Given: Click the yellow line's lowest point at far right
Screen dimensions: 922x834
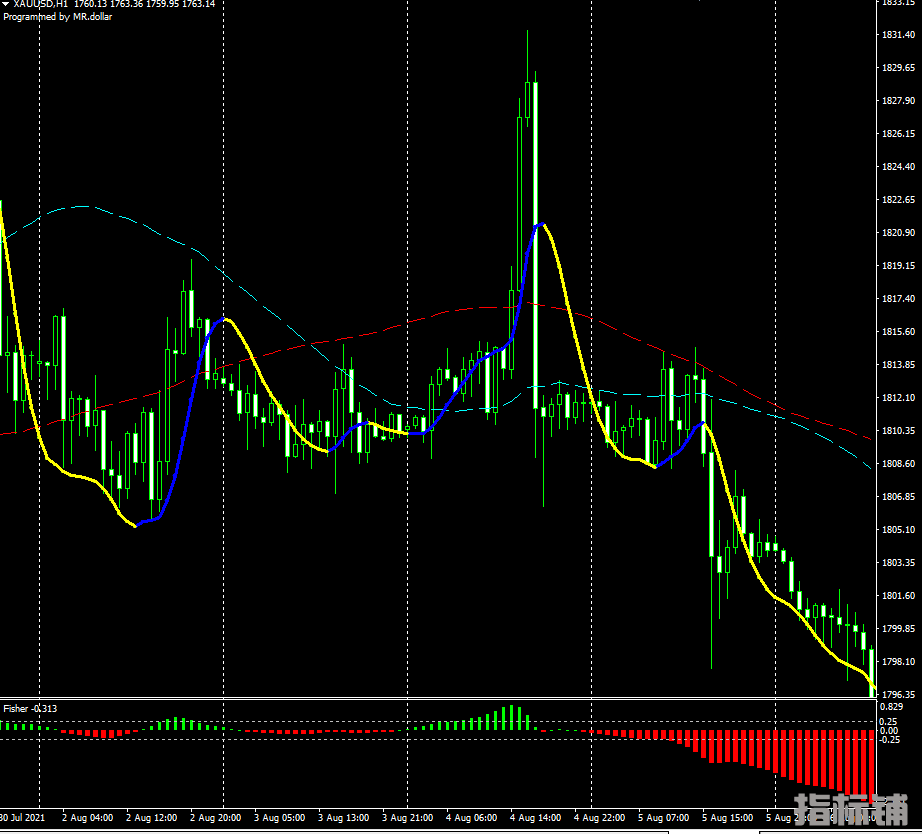Looking at the screenshot, I should 874,688.
